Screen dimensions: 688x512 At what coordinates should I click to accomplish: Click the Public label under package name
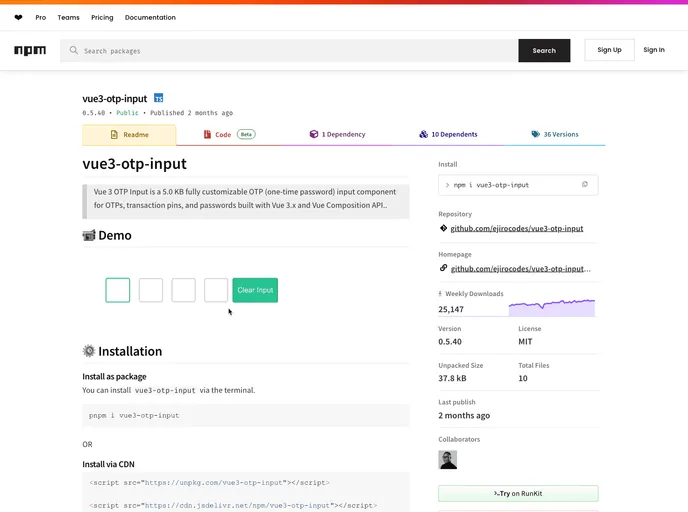tap(127, 113)
